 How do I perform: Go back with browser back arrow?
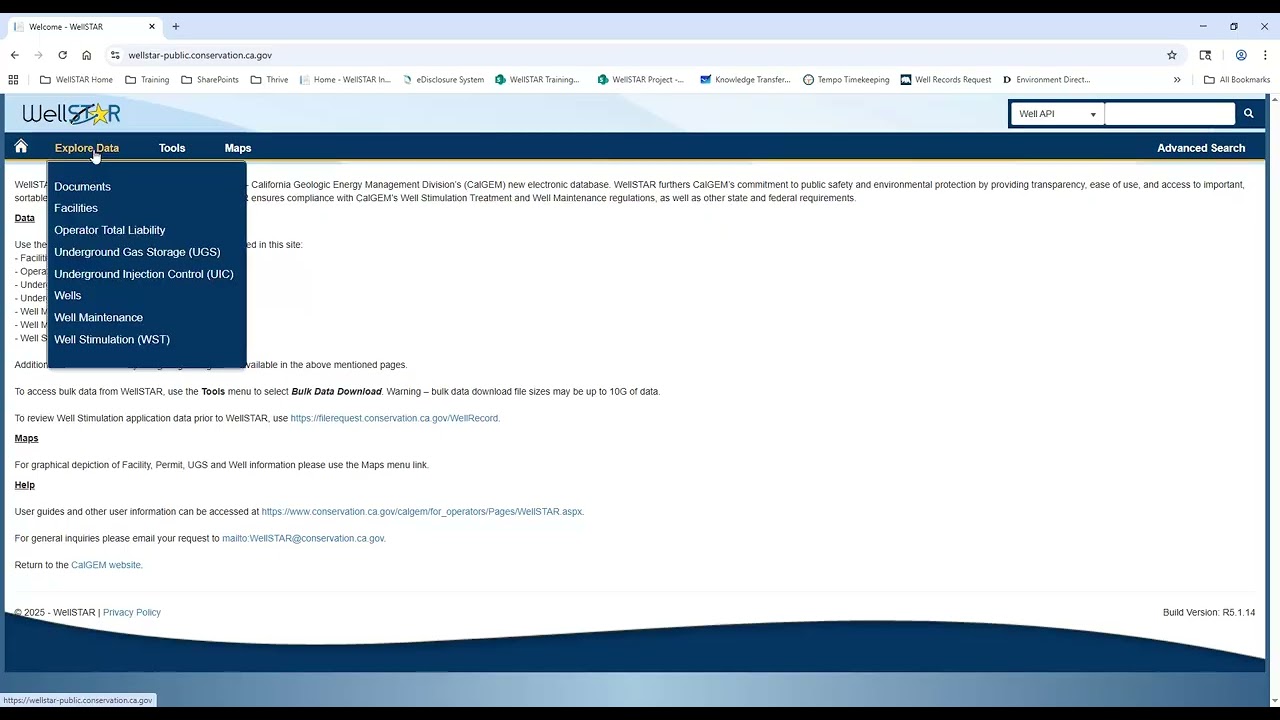14,55
